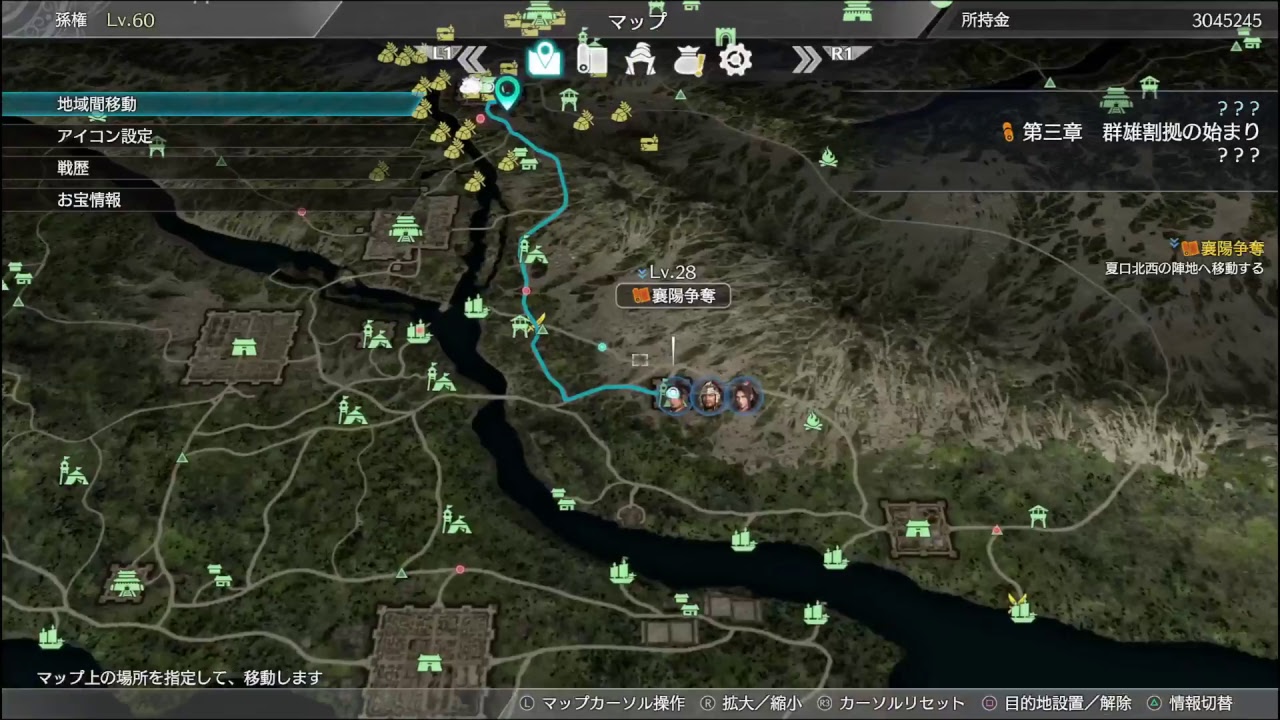Open the helmet officer tab icon
Image resolution: width=1280 pixels, height=720 pixels.
pyautogui.click(x=640, y=60)
